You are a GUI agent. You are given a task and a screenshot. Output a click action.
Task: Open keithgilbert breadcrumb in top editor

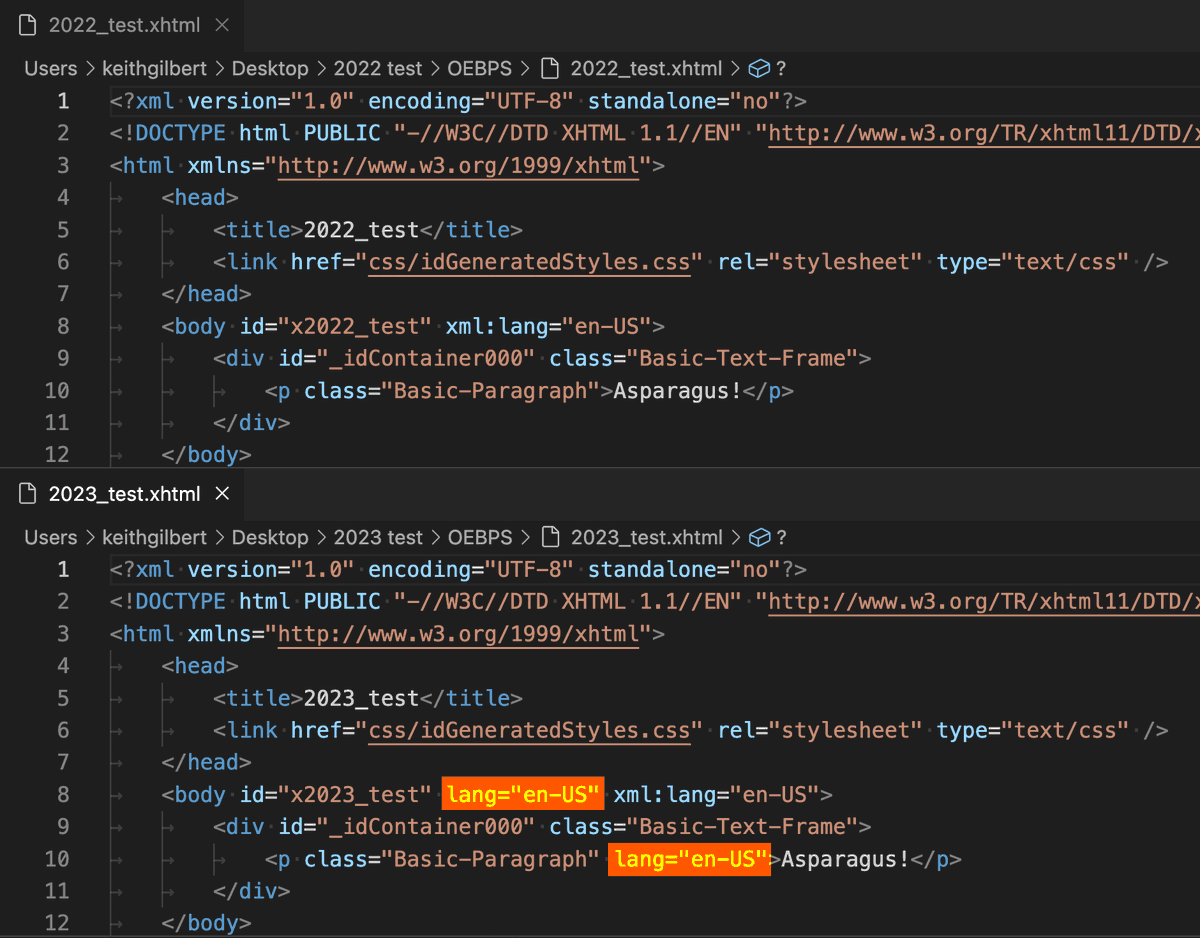(x=154, y=68)
